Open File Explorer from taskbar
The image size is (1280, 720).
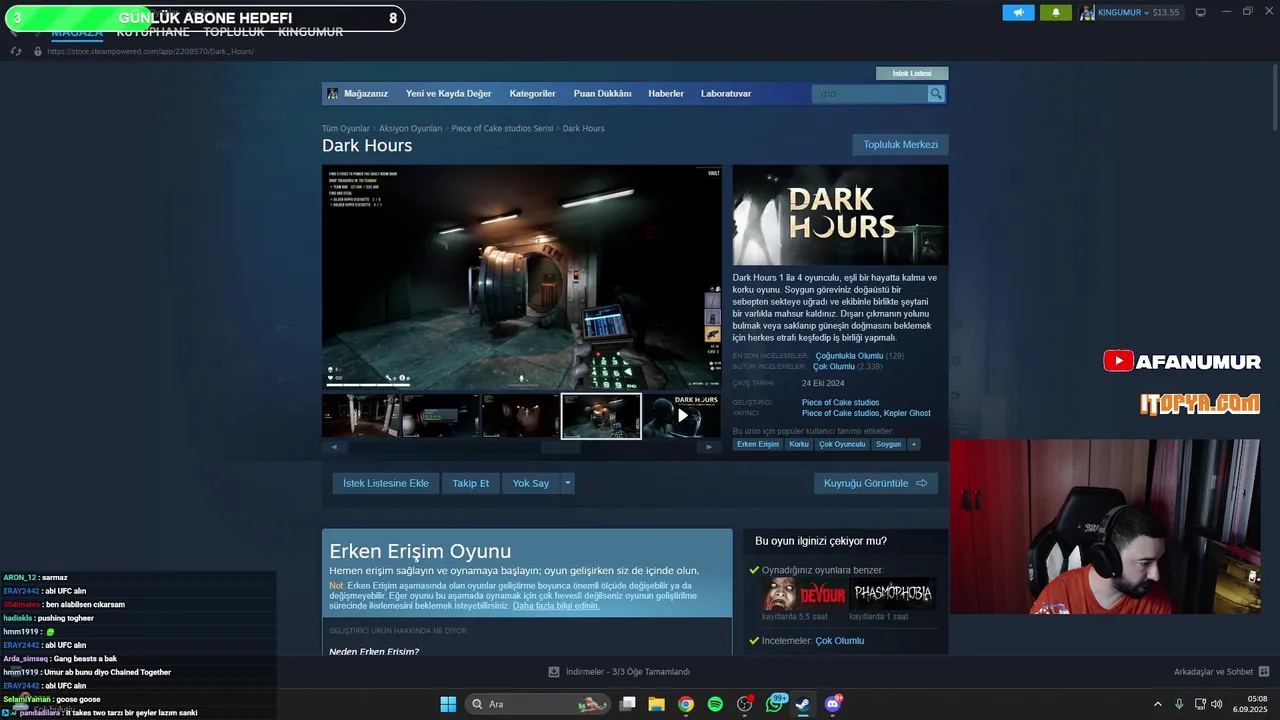[656, 704]
